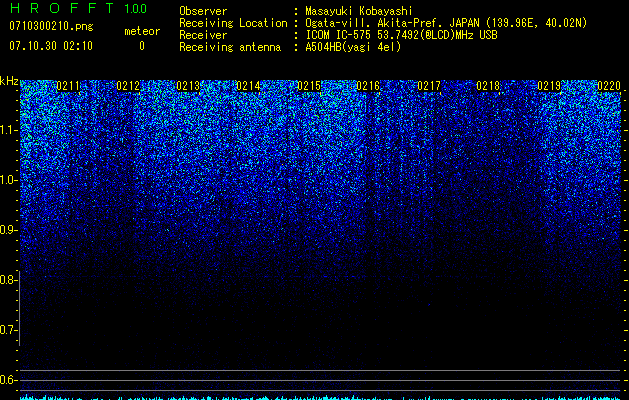Click the A504HB(yagi 4el) antenna text
The width and height of the screenshot is (629, 400).
tap(353, 47)
